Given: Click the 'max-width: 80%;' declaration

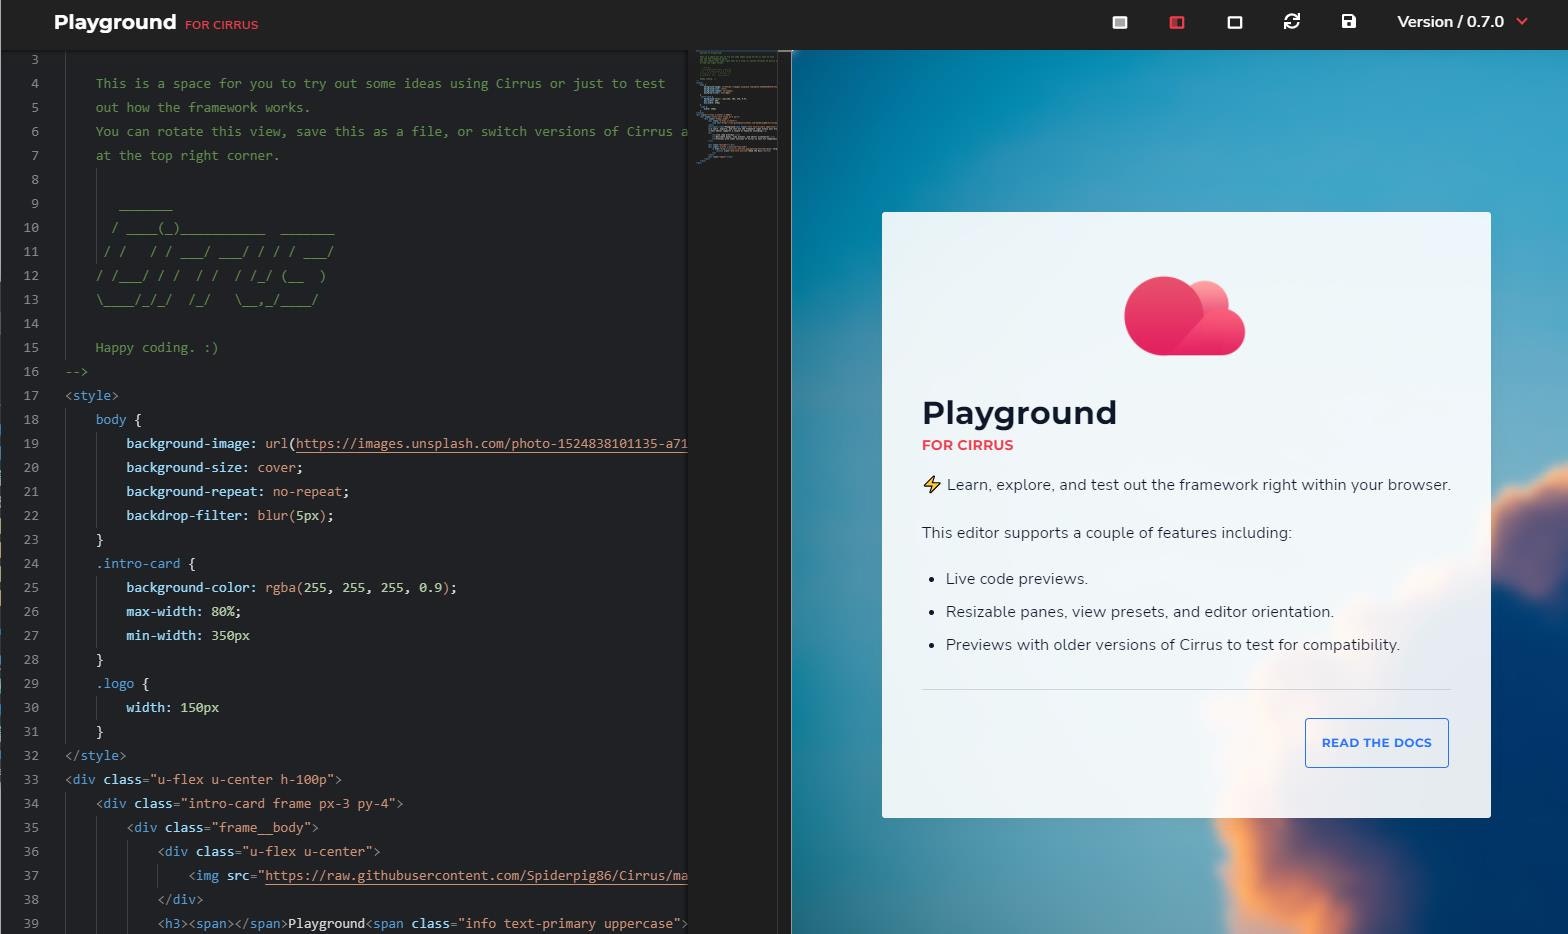Looking at the screenshot, I should [x=183, y=612].
